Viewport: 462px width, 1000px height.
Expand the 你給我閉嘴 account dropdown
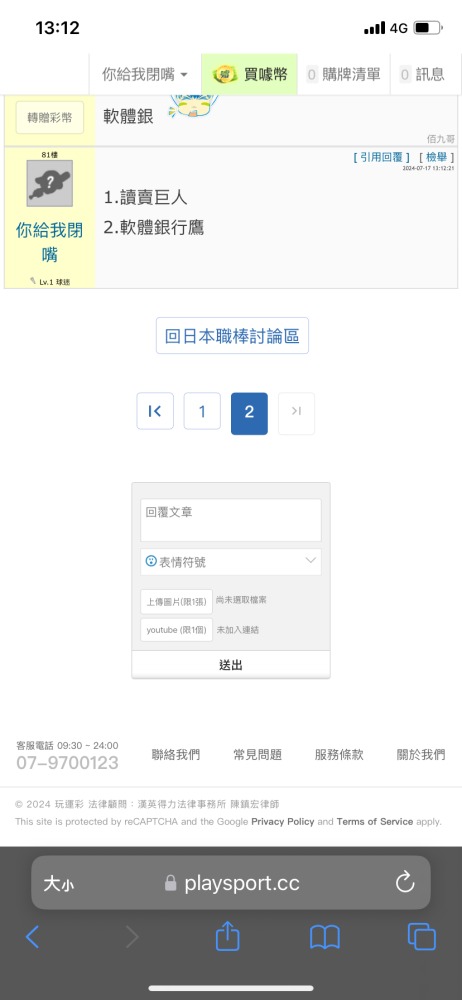tap(145, 74)
